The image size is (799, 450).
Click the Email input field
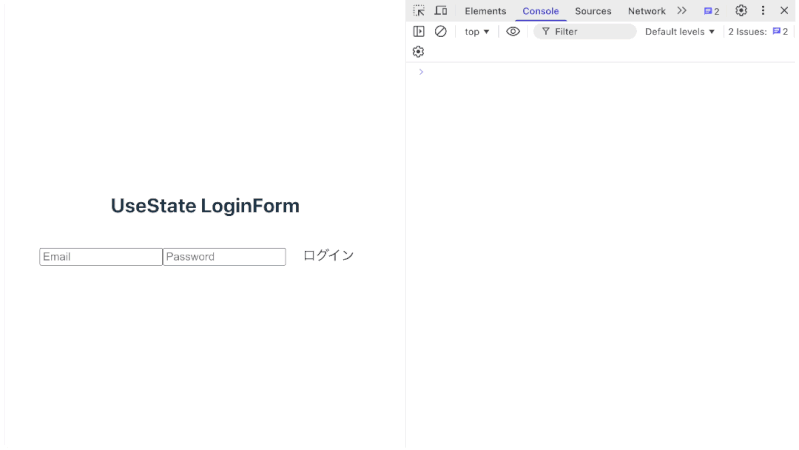100,257
